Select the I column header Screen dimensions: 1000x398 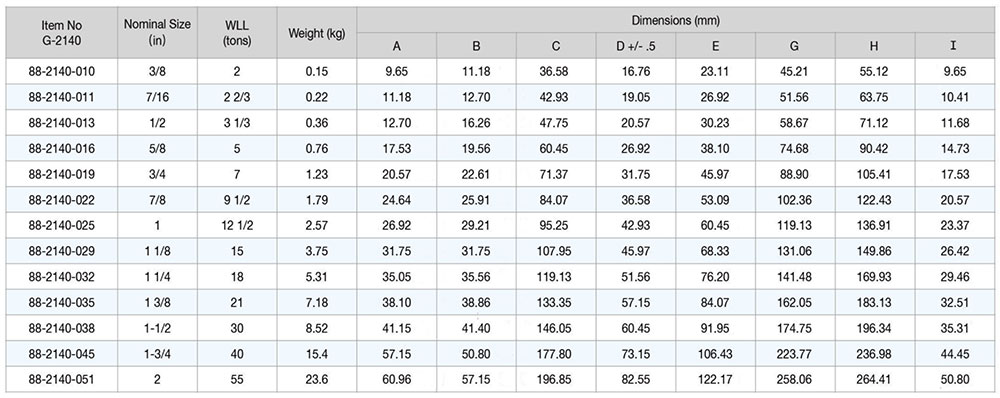click(x=954, y=46)
